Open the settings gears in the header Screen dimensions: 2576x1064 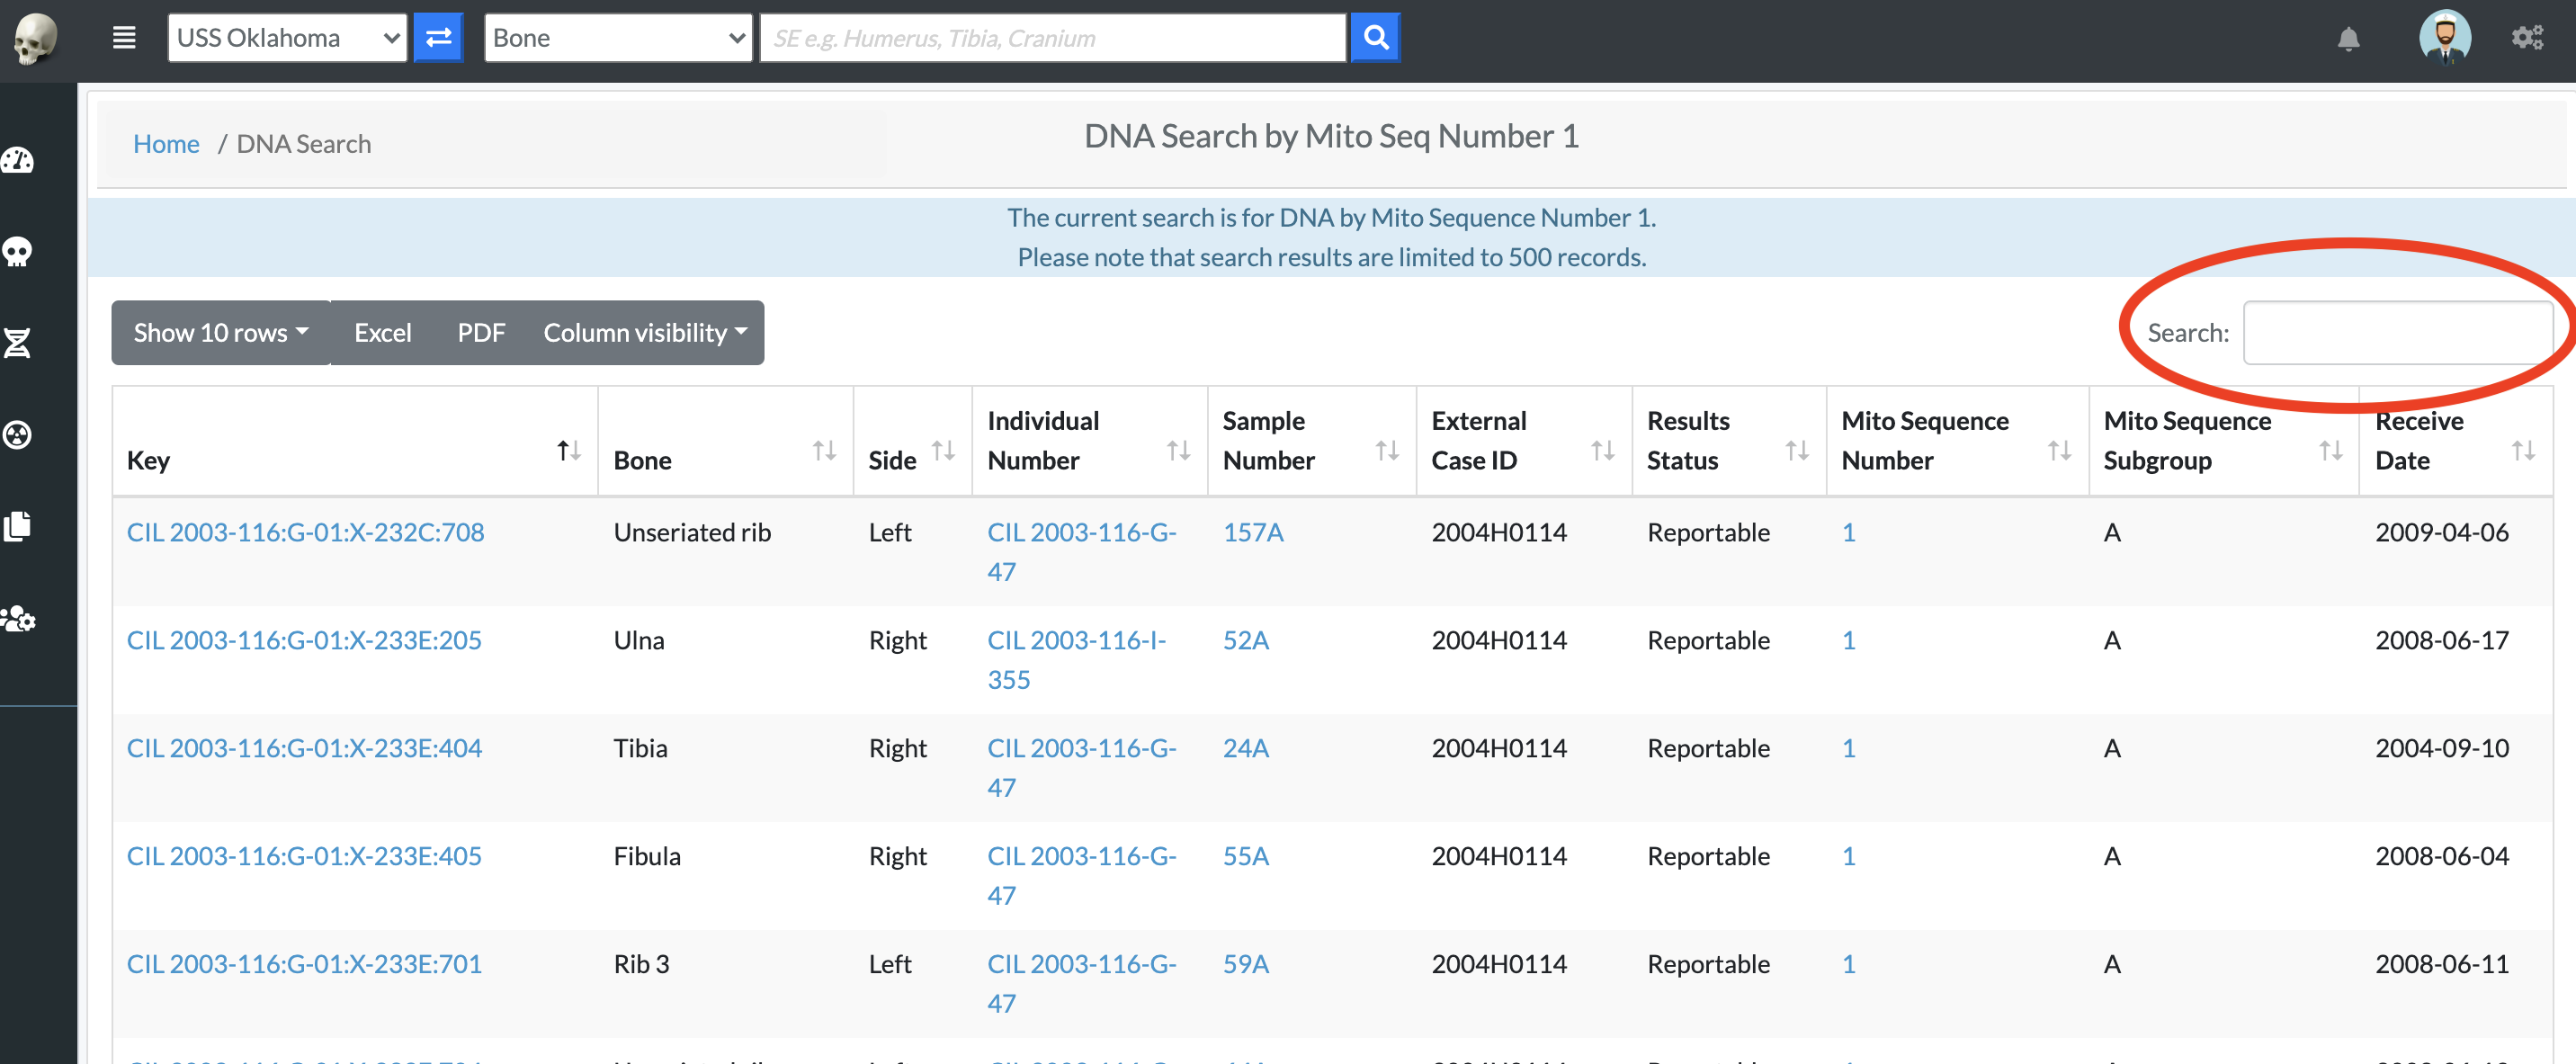[2527, 38]
